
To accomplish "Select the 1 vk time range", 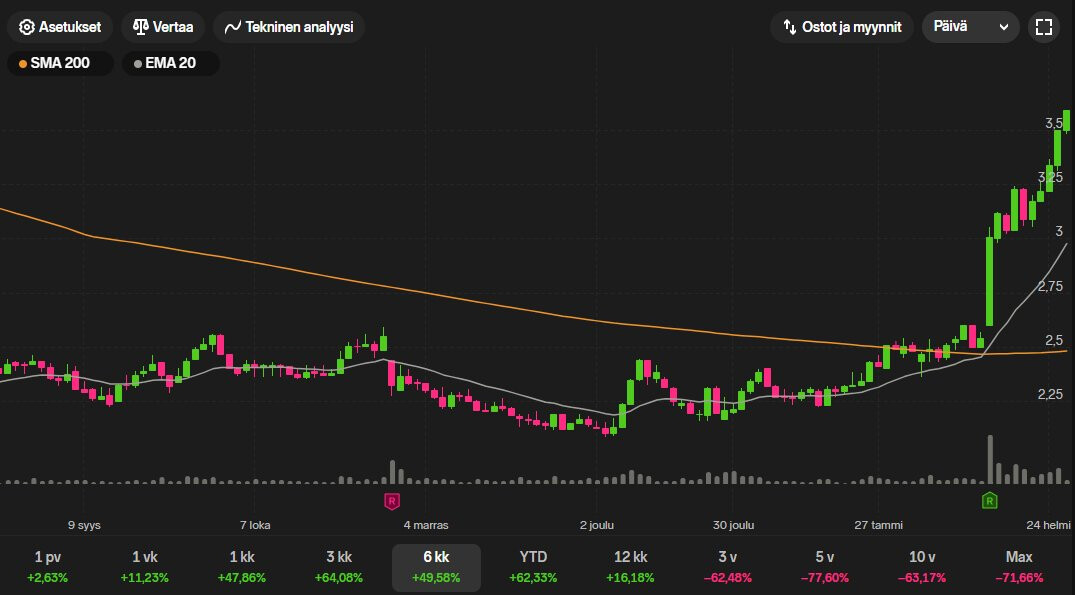I will pos(145,567).
